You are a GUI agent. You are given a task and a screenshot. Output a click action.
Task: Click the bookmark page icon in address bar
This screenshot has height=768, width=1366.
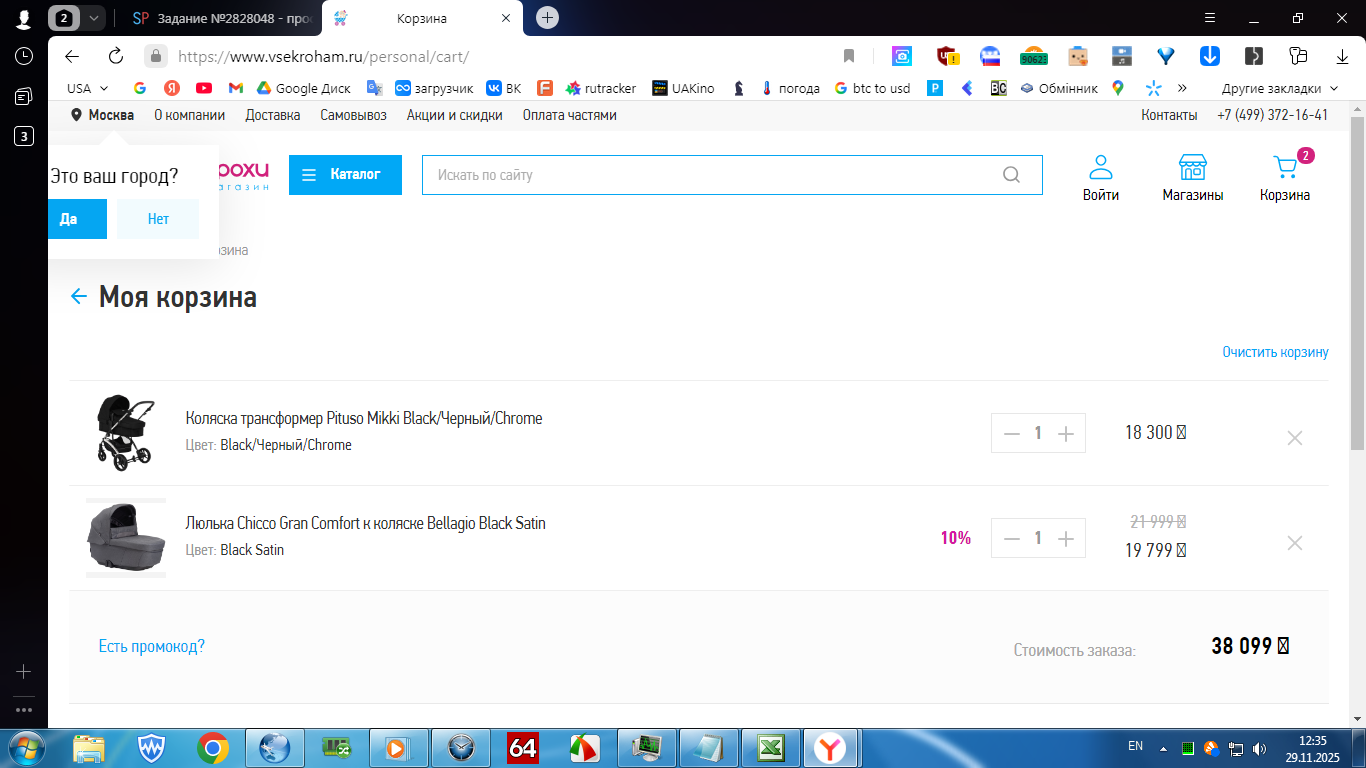(849, 56)
